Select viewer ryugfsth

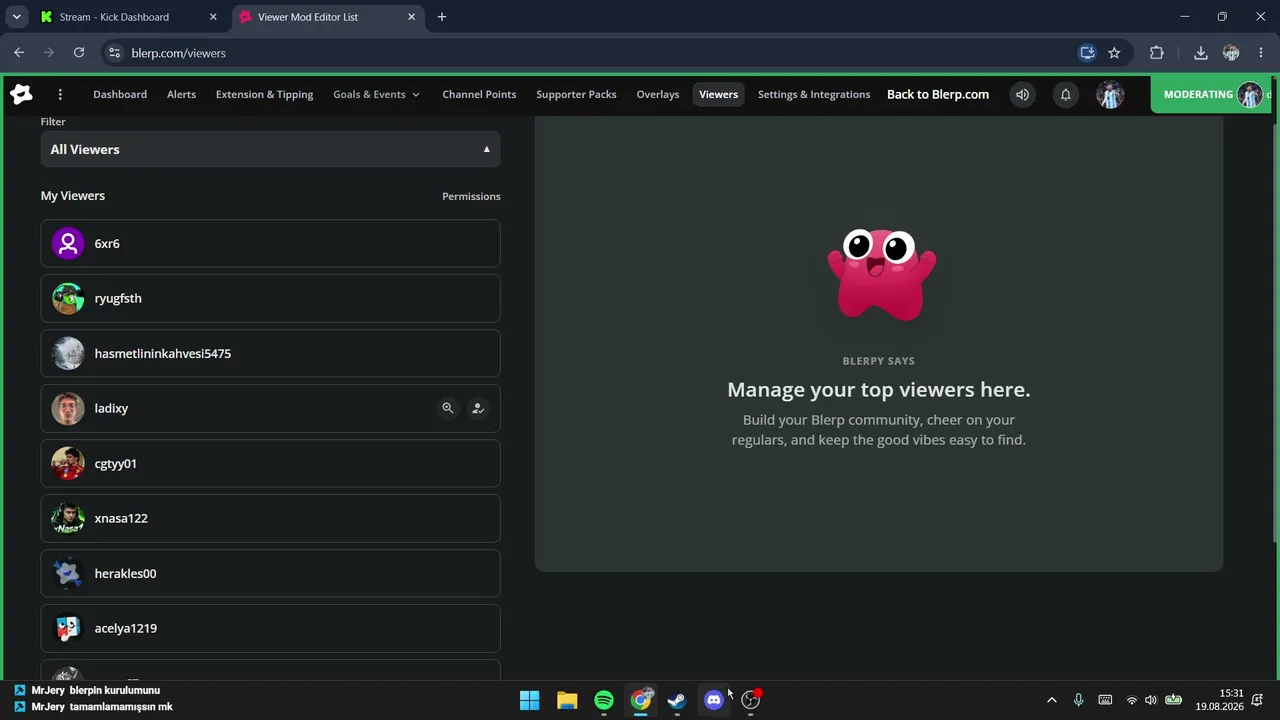click(270, 298)
